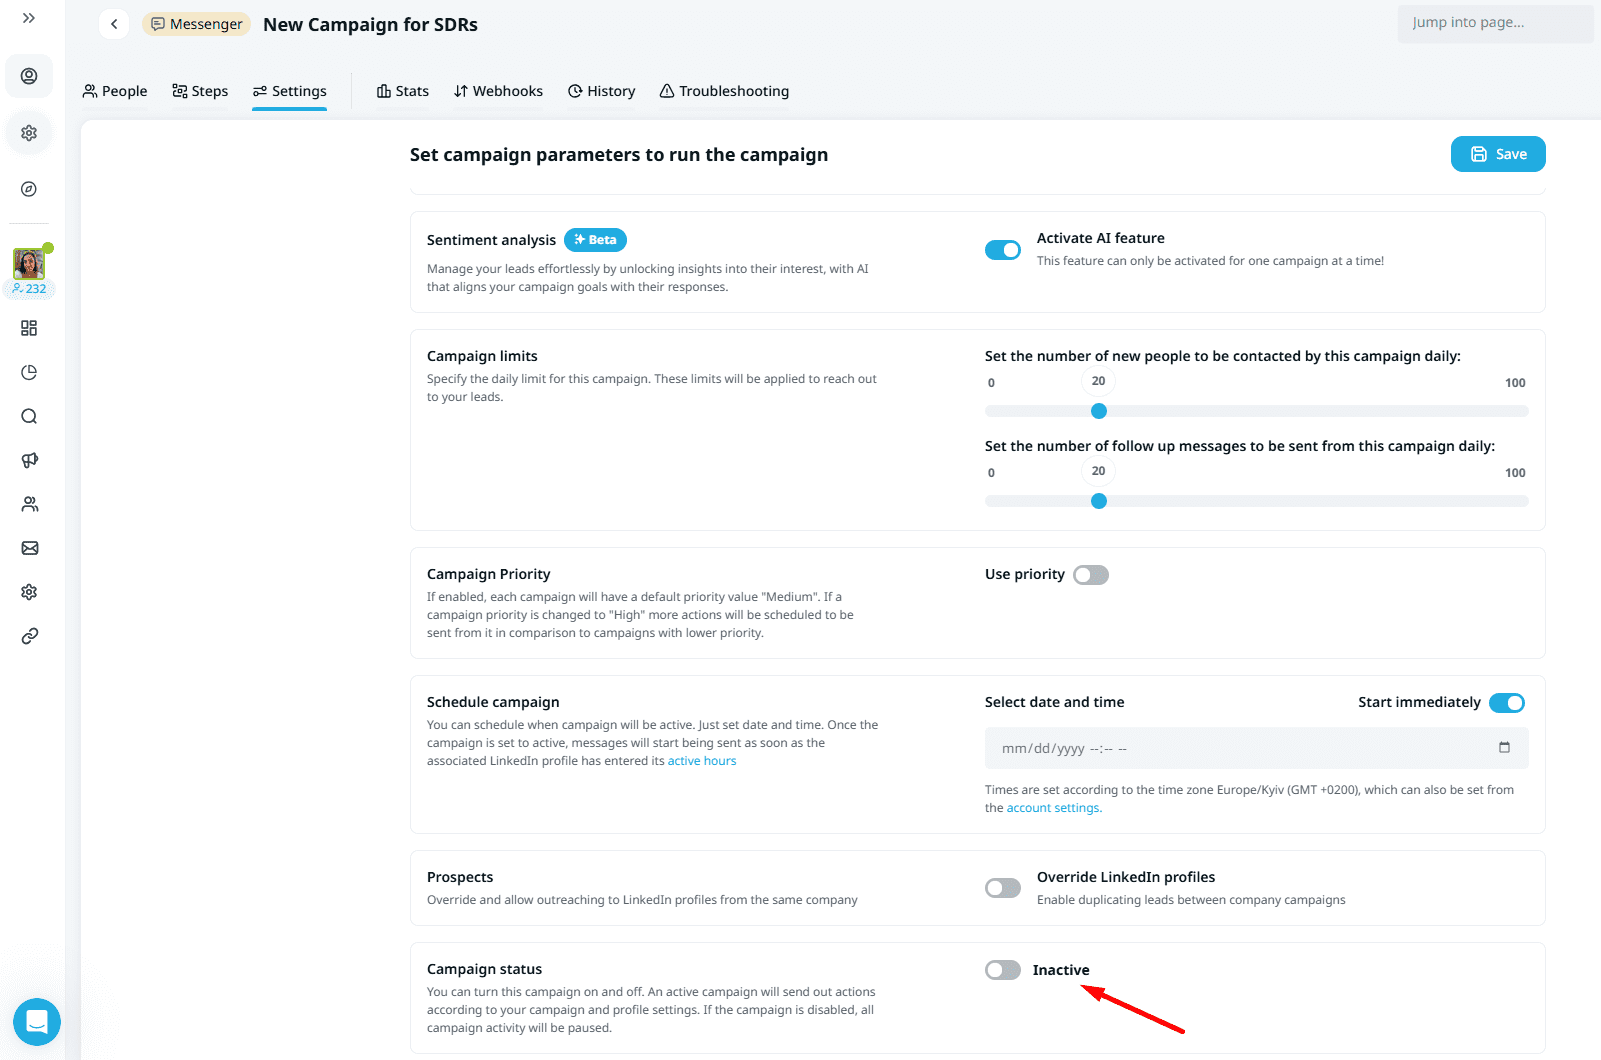
Task: Click the Save button
Action: [1497, 154]
